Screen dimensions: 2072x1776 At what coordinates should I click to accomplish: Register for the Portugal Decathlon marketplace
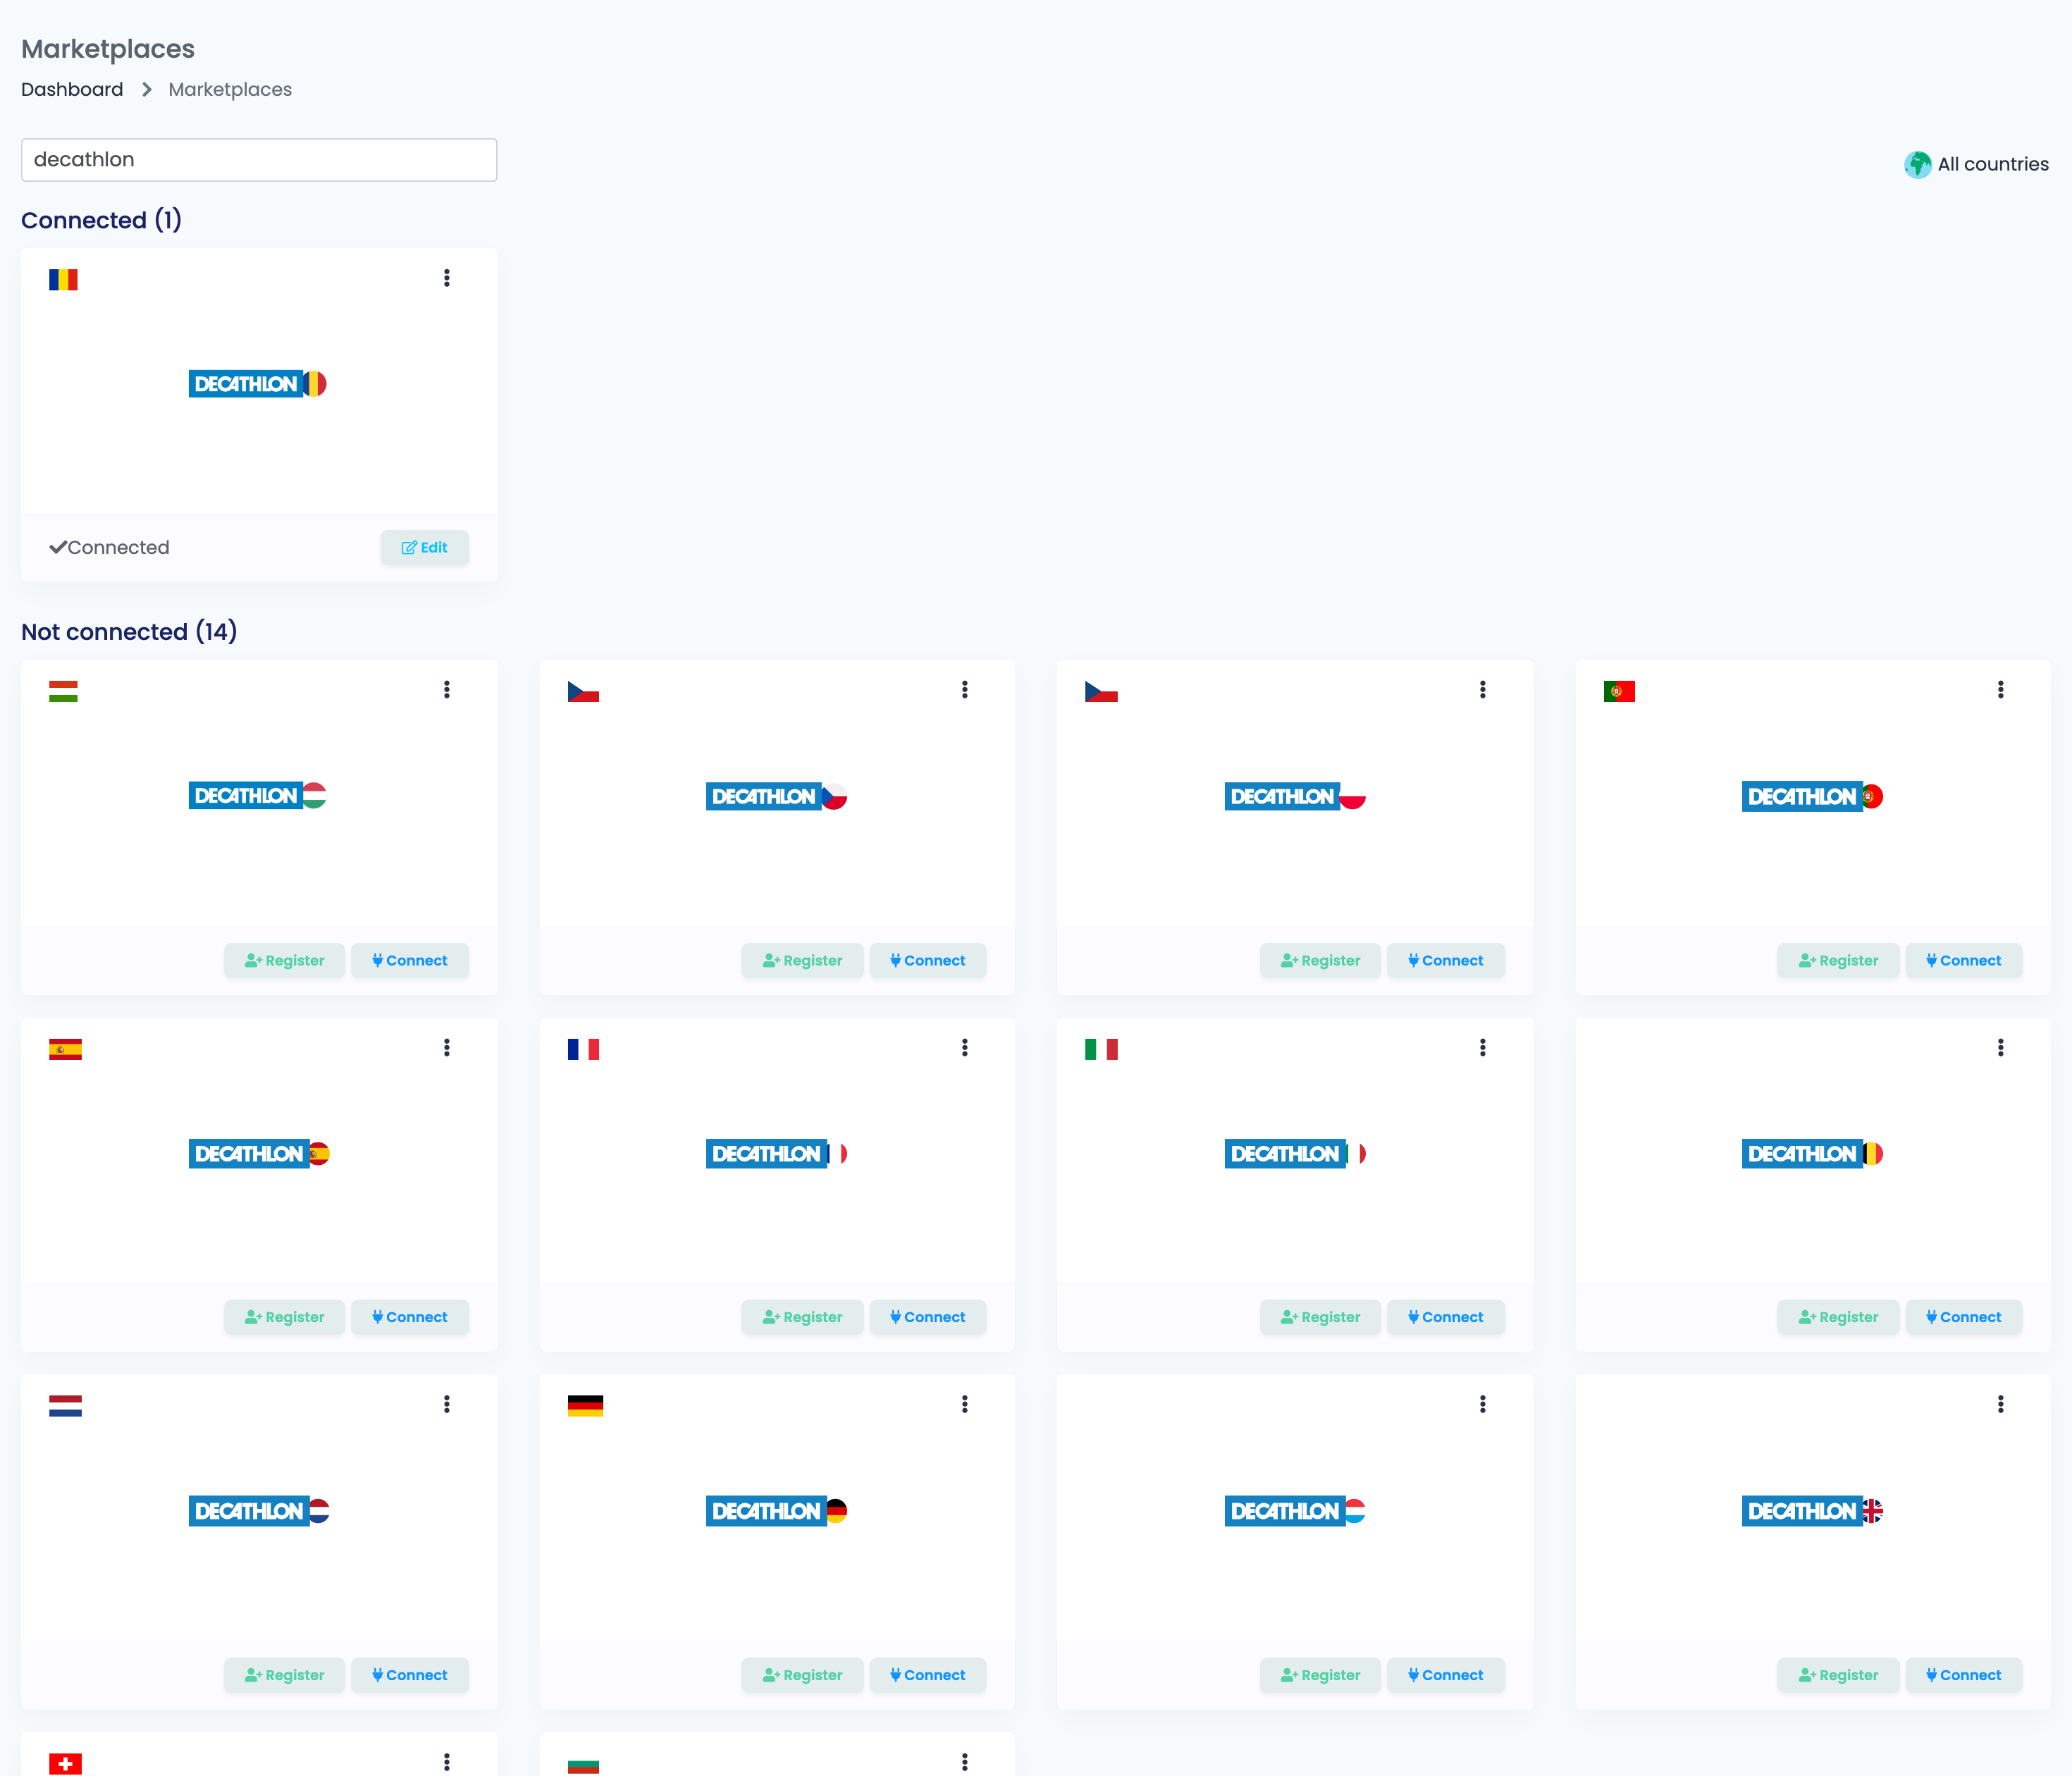pos(1838,960)
